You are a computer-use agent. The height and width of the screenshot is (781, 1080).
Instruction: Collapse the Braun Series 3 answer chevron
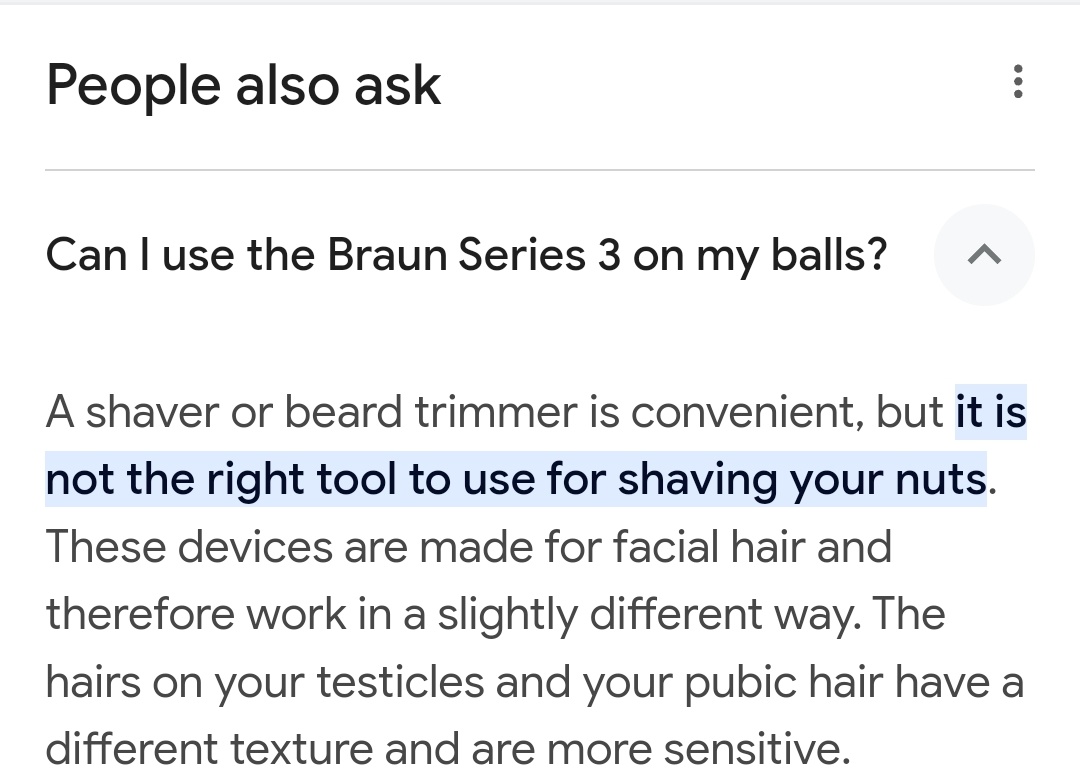click(x=984, y=255)
